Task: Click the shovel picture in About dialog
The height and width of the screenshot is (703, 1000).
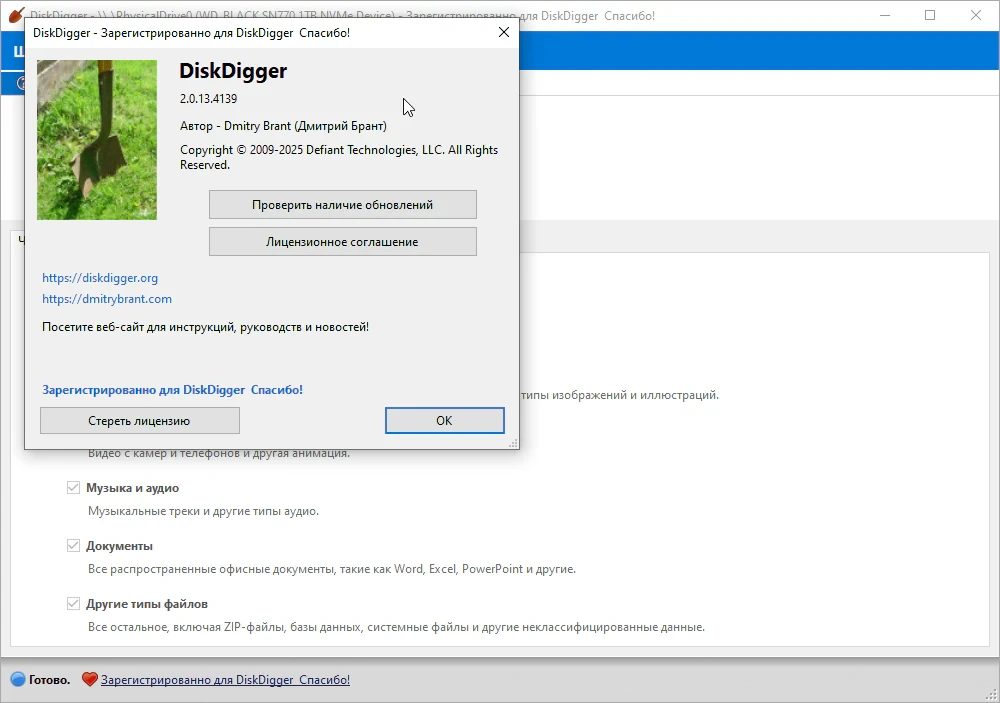Action: (x=97, y=140)
